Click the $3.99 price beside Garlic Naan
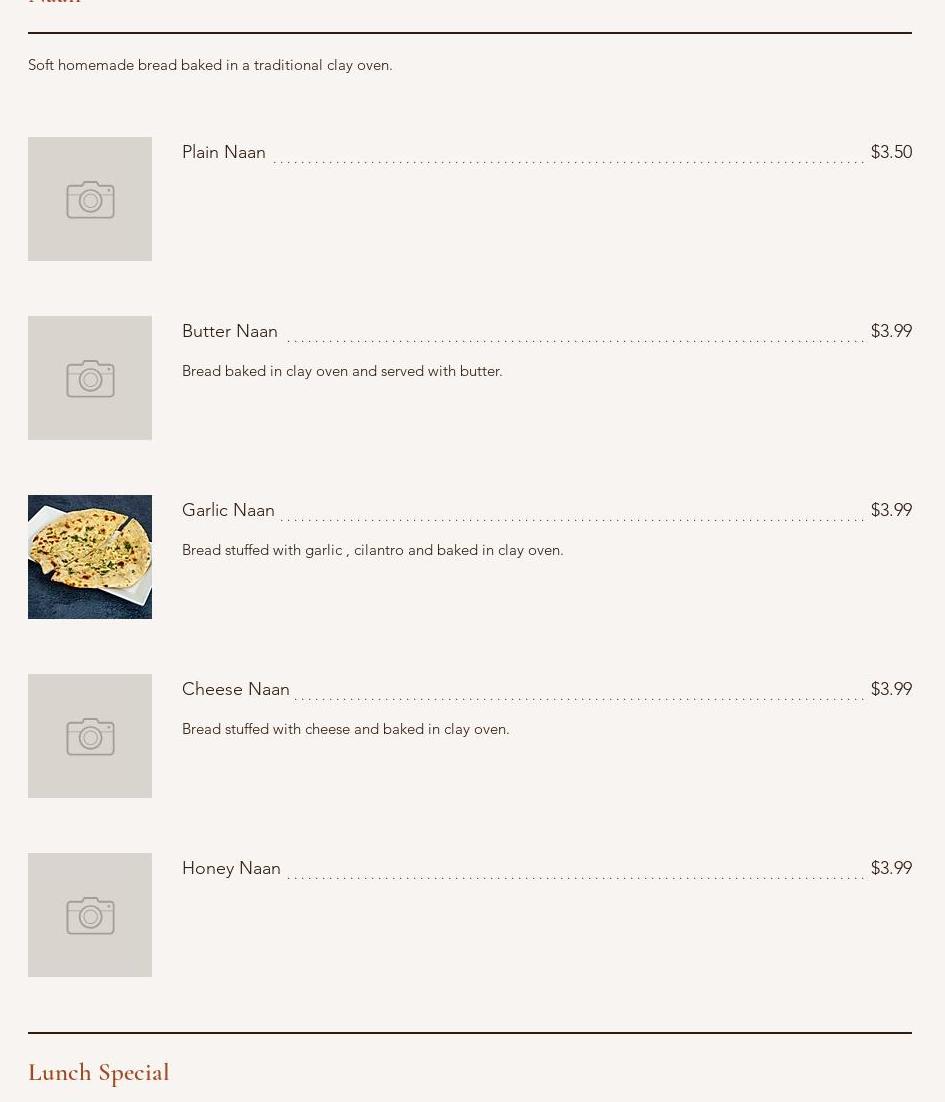The image size is (945, 1102). 891,510
